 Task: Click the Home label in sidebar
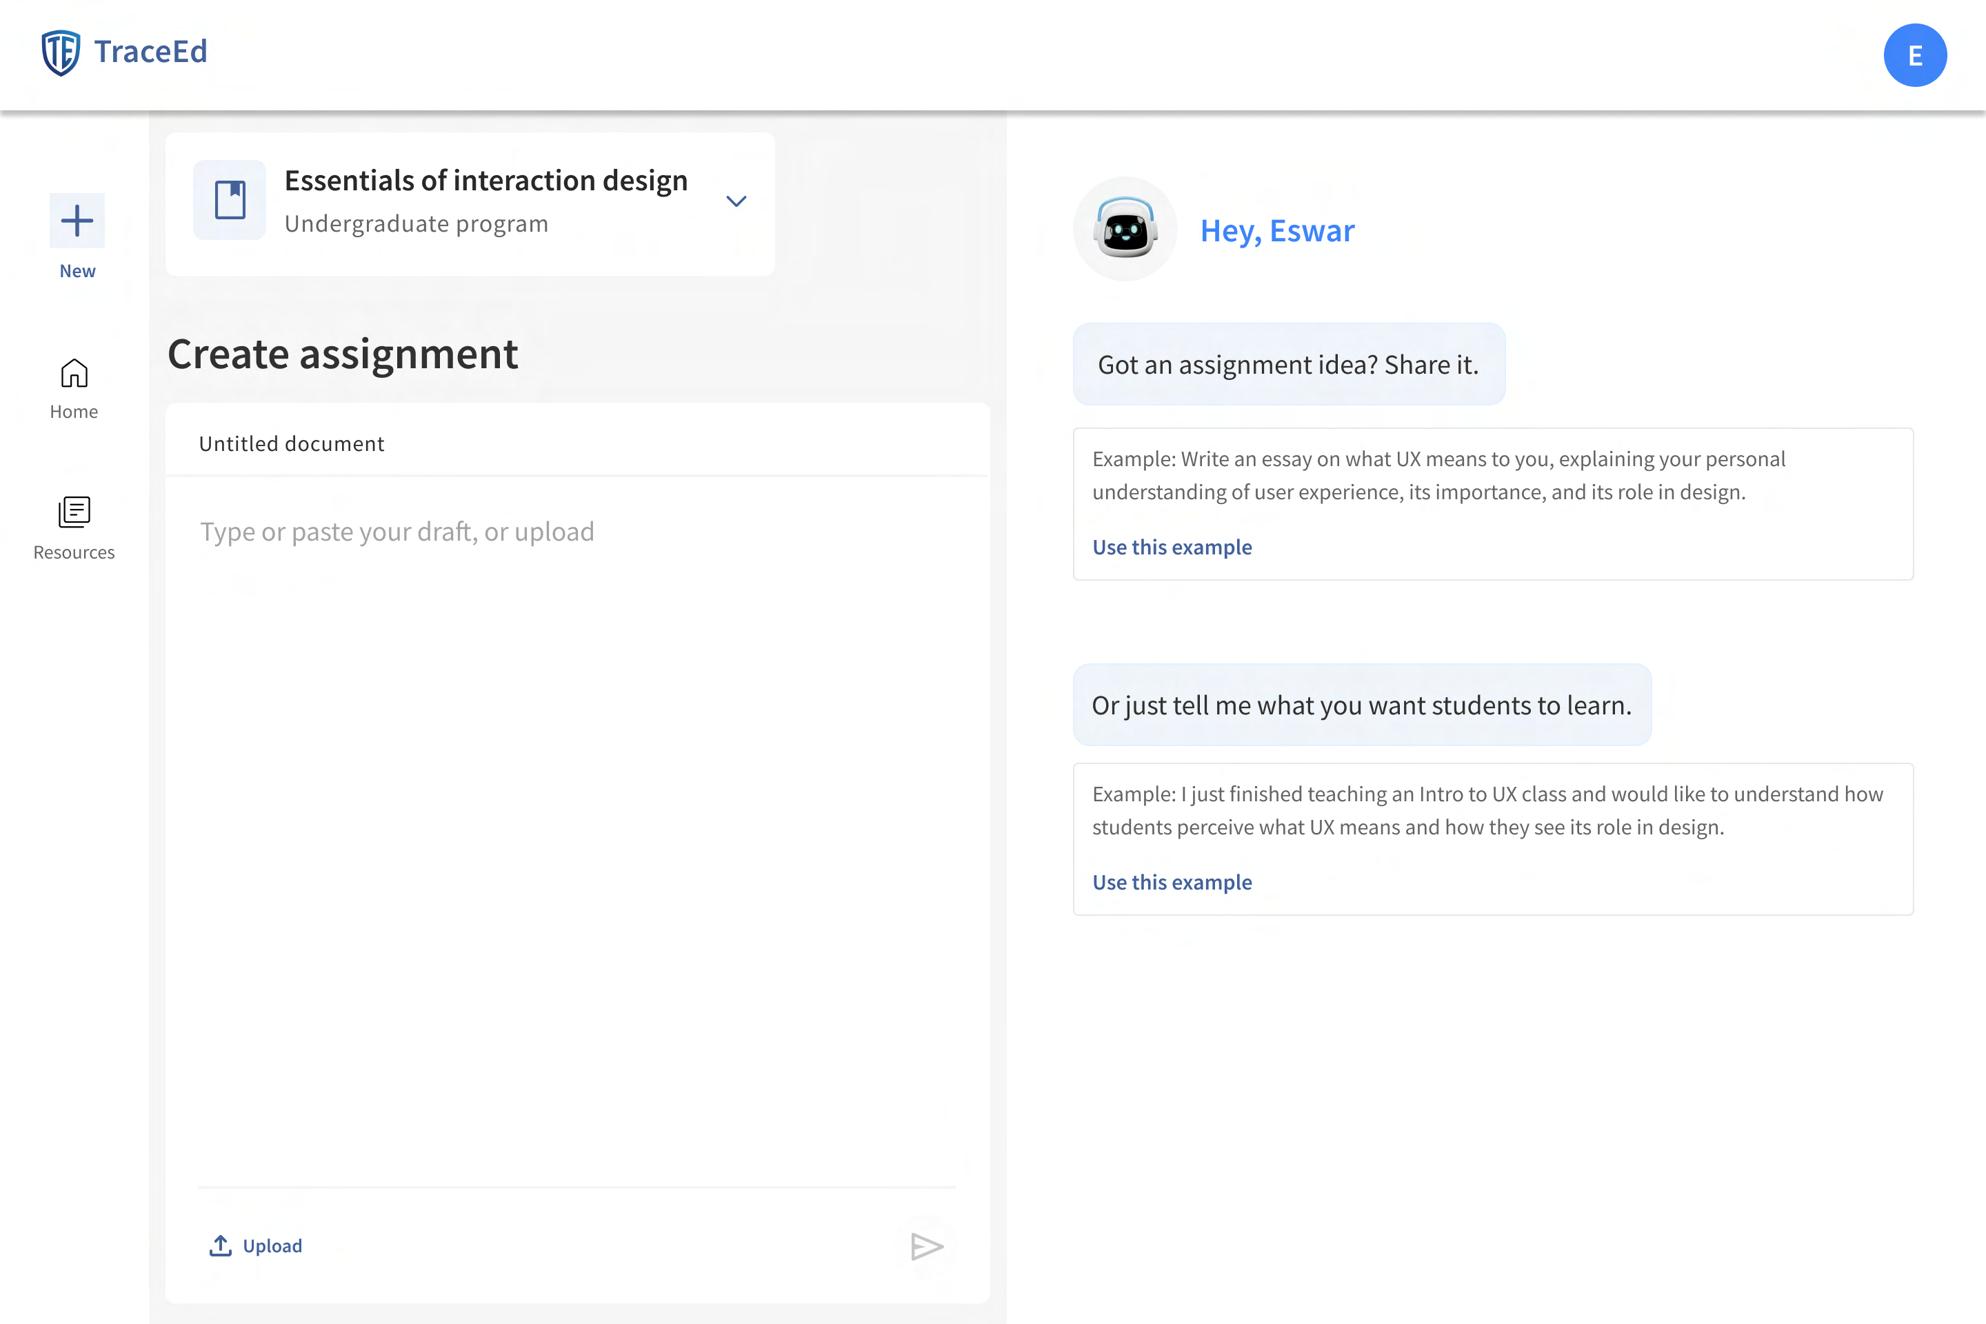click(74, 412)
